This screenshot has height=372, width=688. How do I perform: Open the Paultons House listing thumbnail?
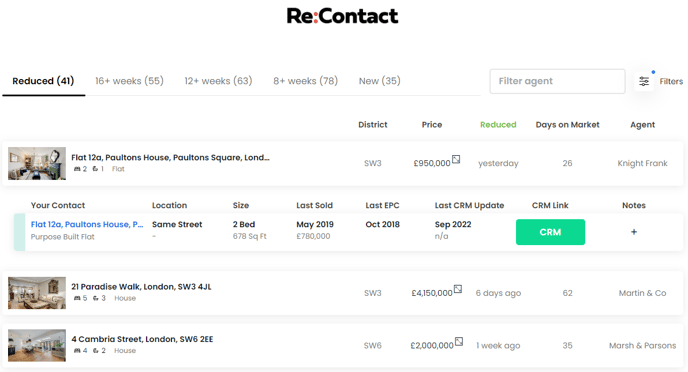pos(37,163)
